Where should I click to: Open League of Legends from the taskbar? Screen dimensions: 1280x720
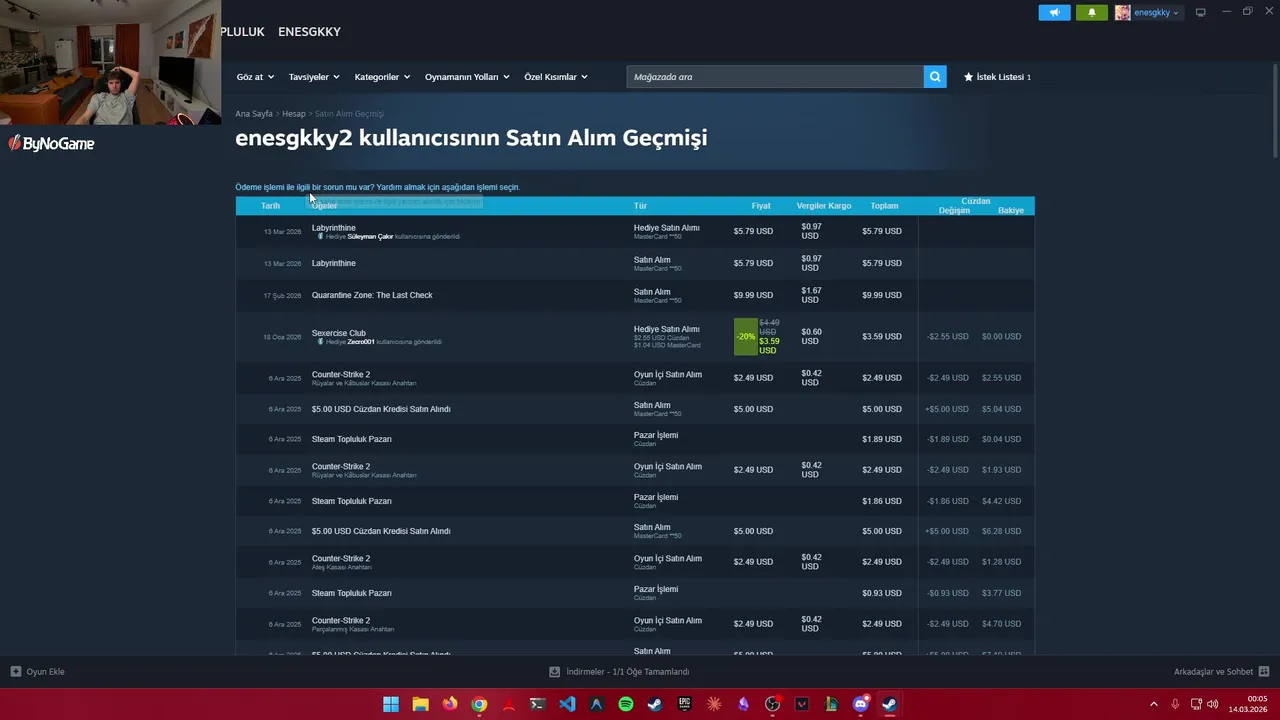pyautogui.click(x=831, y=704)
